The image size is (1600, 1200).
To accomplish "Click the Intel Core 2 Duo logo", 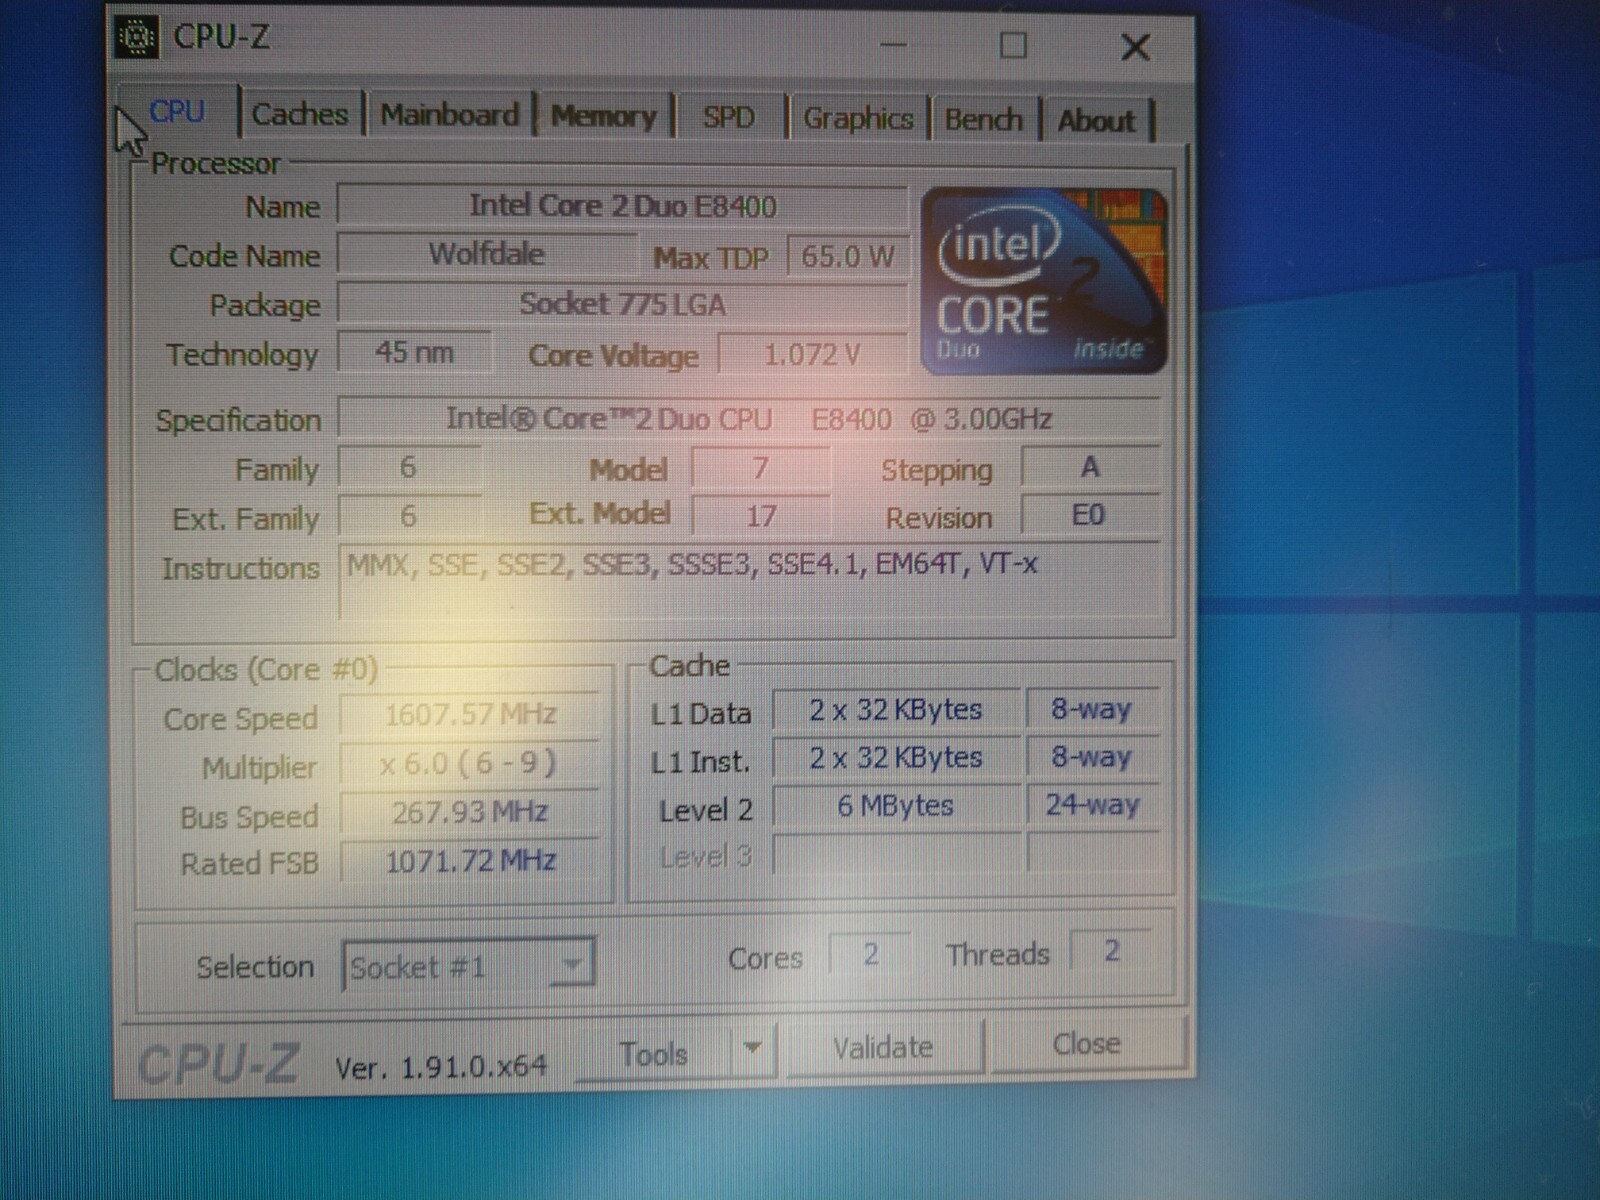I will [1044, 281].
